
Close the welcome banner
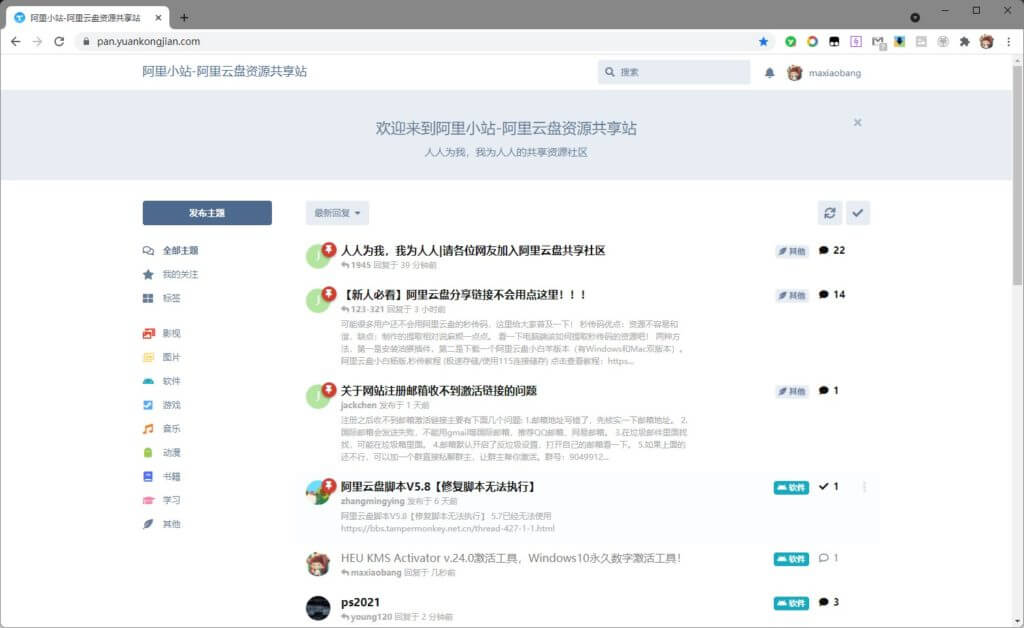(857, 122)
